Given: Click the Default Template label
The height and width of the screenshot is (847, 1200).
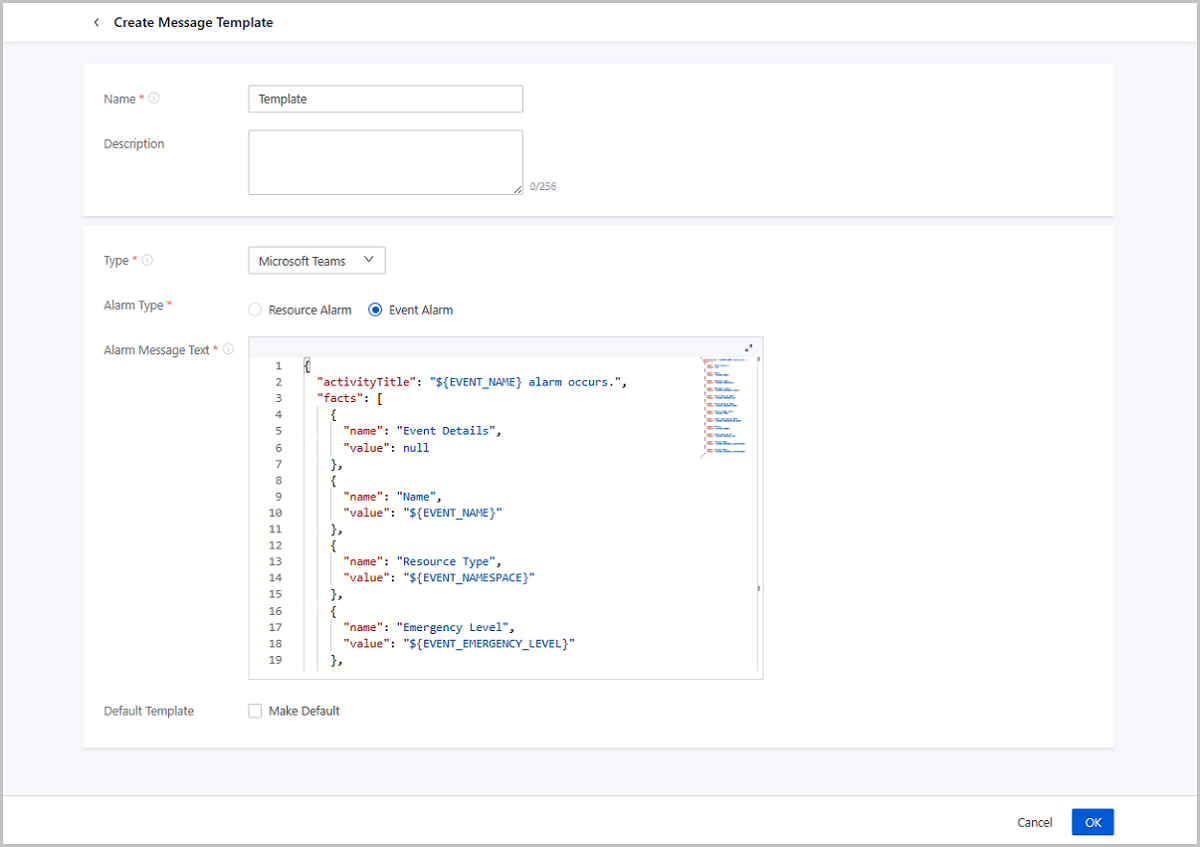Looking at the screenshot, I should pos(149,711).
